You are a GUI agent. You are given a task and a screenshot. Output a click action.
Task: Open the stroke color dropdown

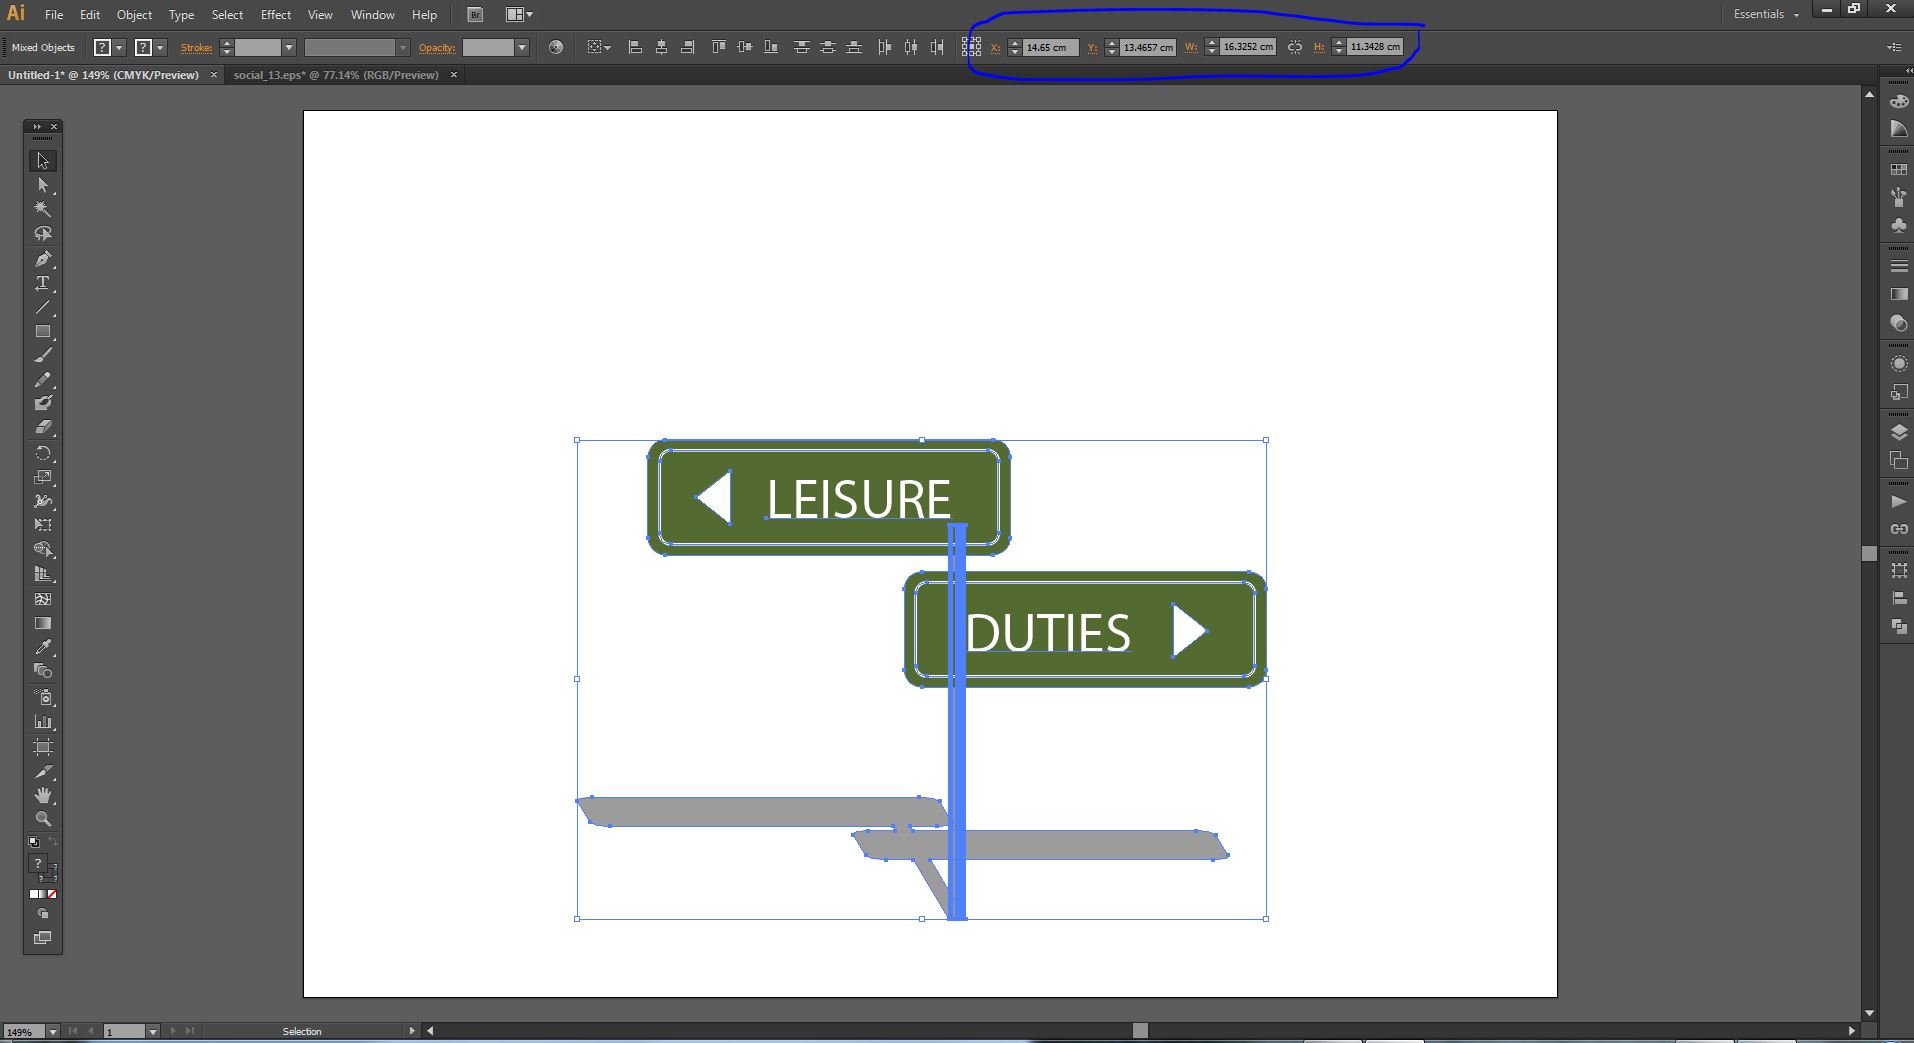(x=160, y=47)
